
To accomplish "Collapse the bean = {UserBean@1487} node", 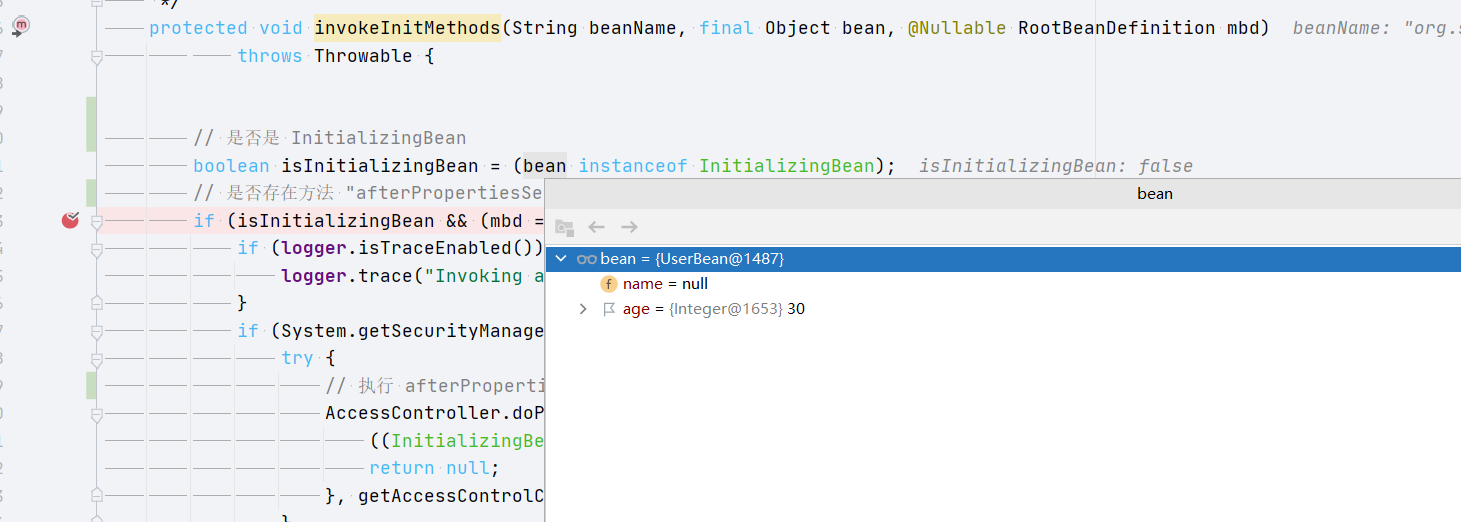I will tap(561, 259).
